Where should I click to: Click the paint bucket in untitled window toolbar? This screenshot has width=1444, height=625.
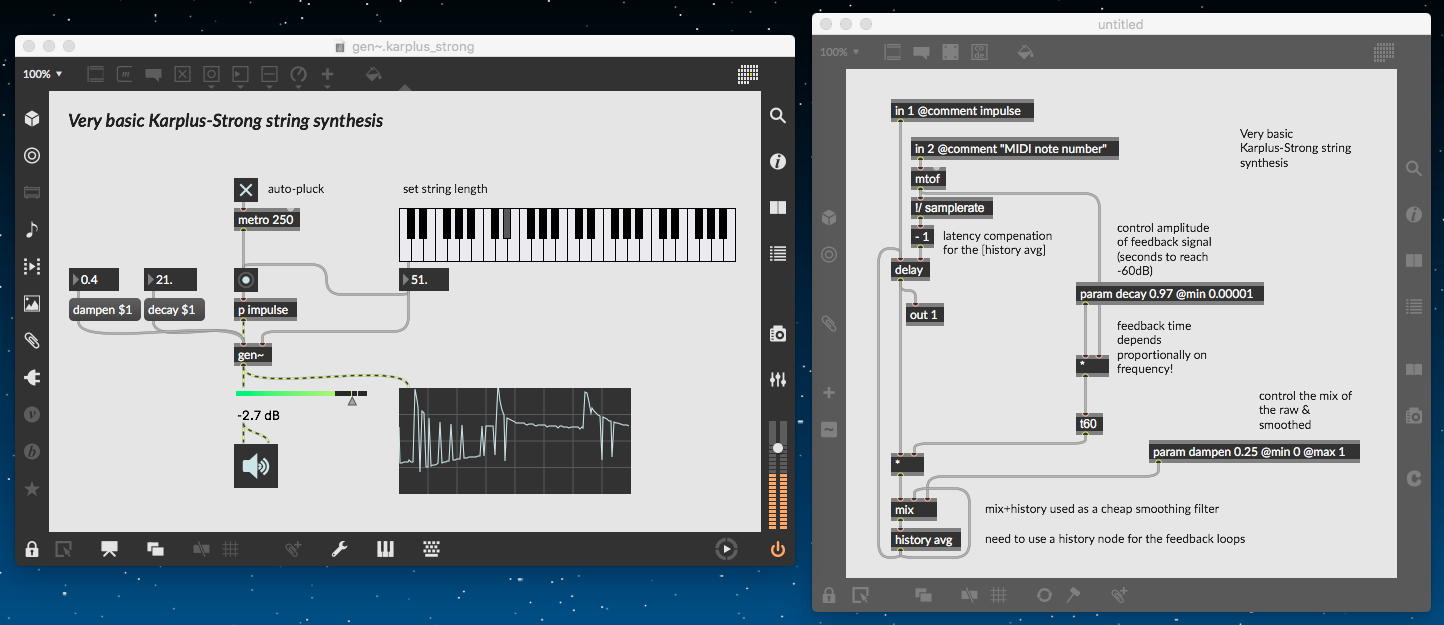1025,52
